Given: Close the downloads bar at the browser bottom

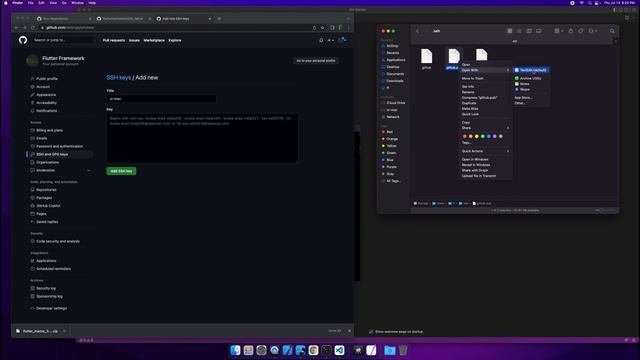Looking at the screenshot, I should [x=349, y=331].
